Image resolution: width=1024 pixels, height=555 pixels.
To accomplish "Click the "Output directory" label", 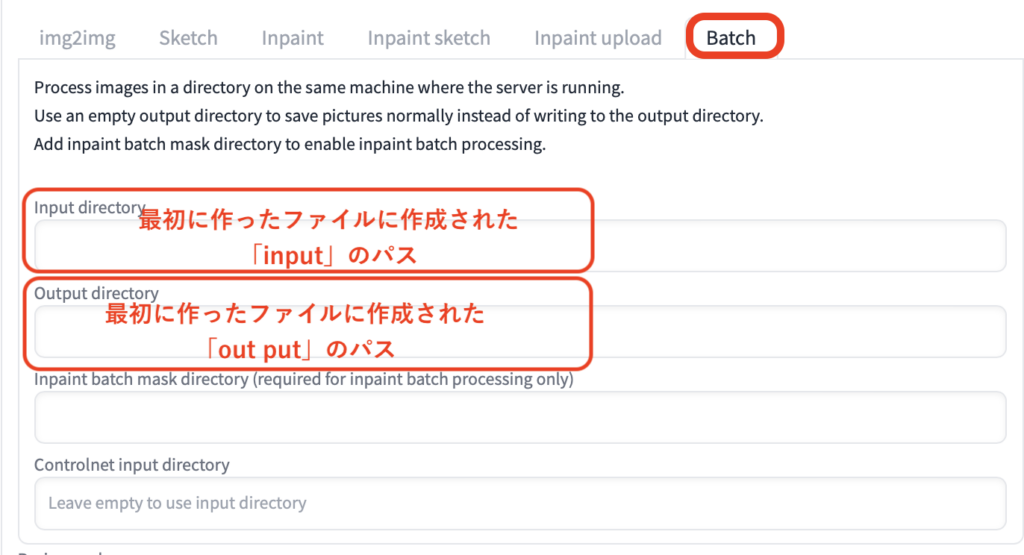I will coord(96,293).
